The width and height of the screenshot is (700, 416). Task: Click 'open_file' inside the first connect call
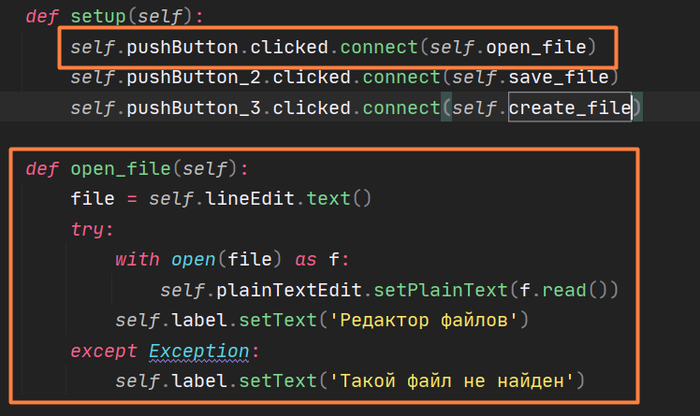click(x=540, y=46)
